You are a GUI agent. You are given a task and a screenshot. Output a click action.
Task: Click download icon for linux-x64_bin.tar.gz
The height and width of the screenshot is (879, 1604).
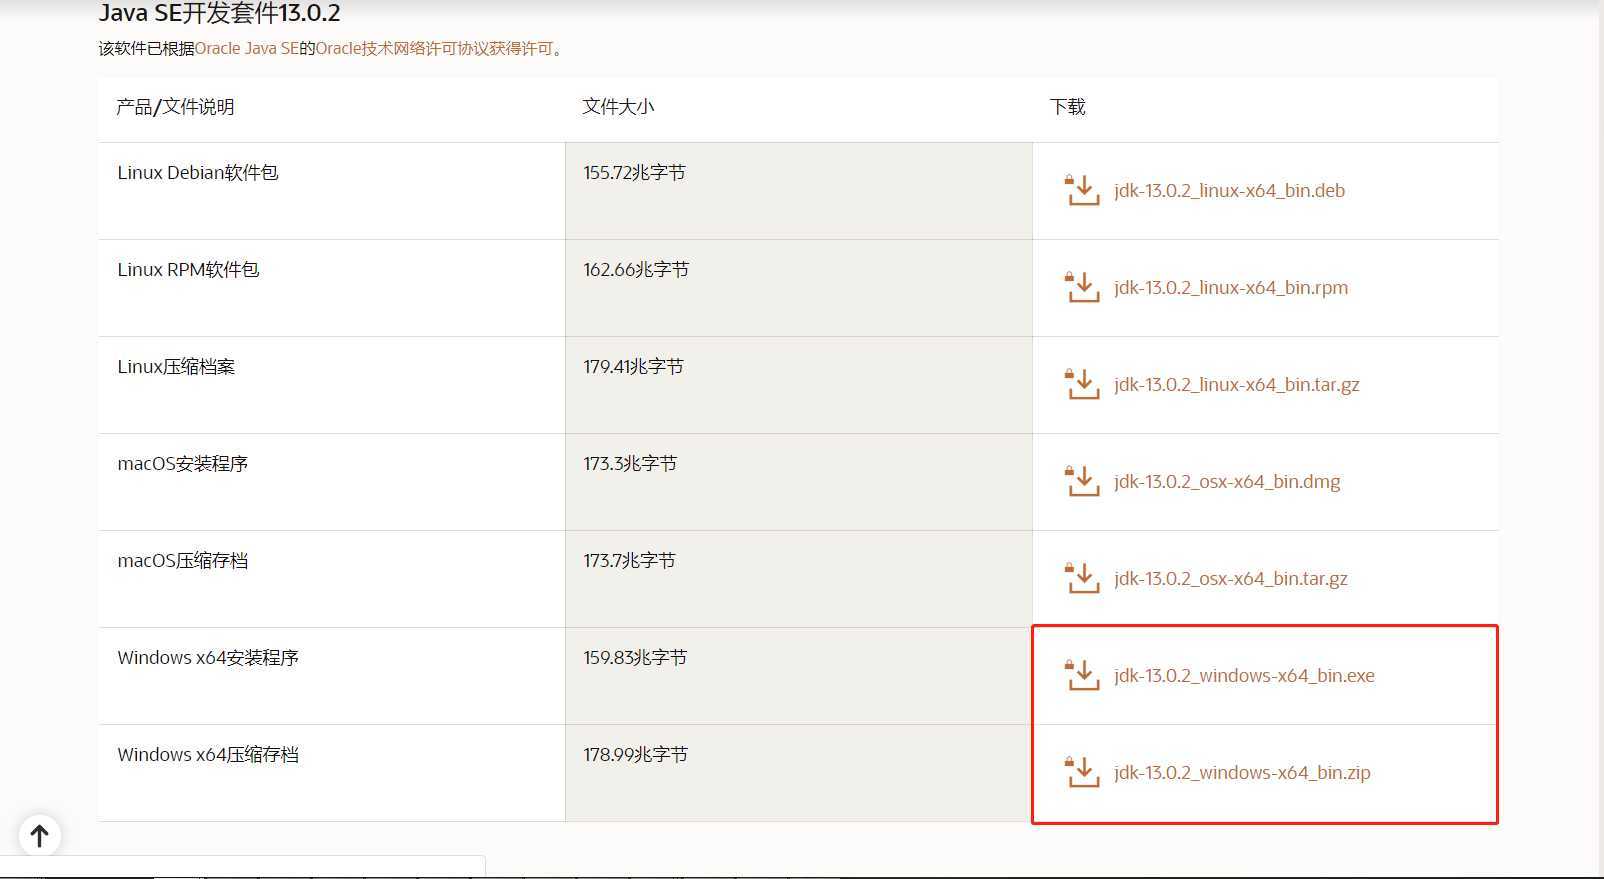pos(1082,384)
